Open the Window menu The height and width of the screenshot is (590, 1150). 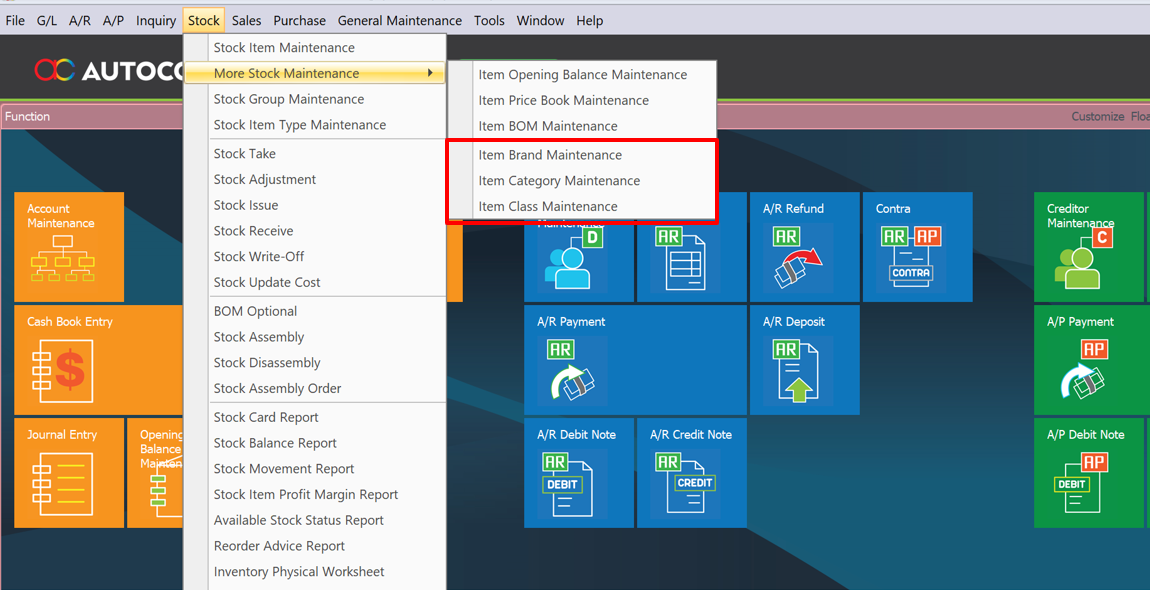[541, 21]
